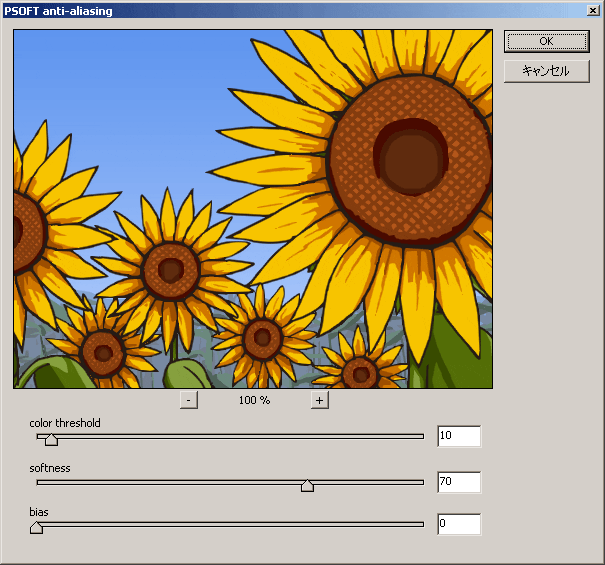Viewport: 605px width, 565px height.
Task: Click the sunflower preview image
Action: click(x=253, y=208)
